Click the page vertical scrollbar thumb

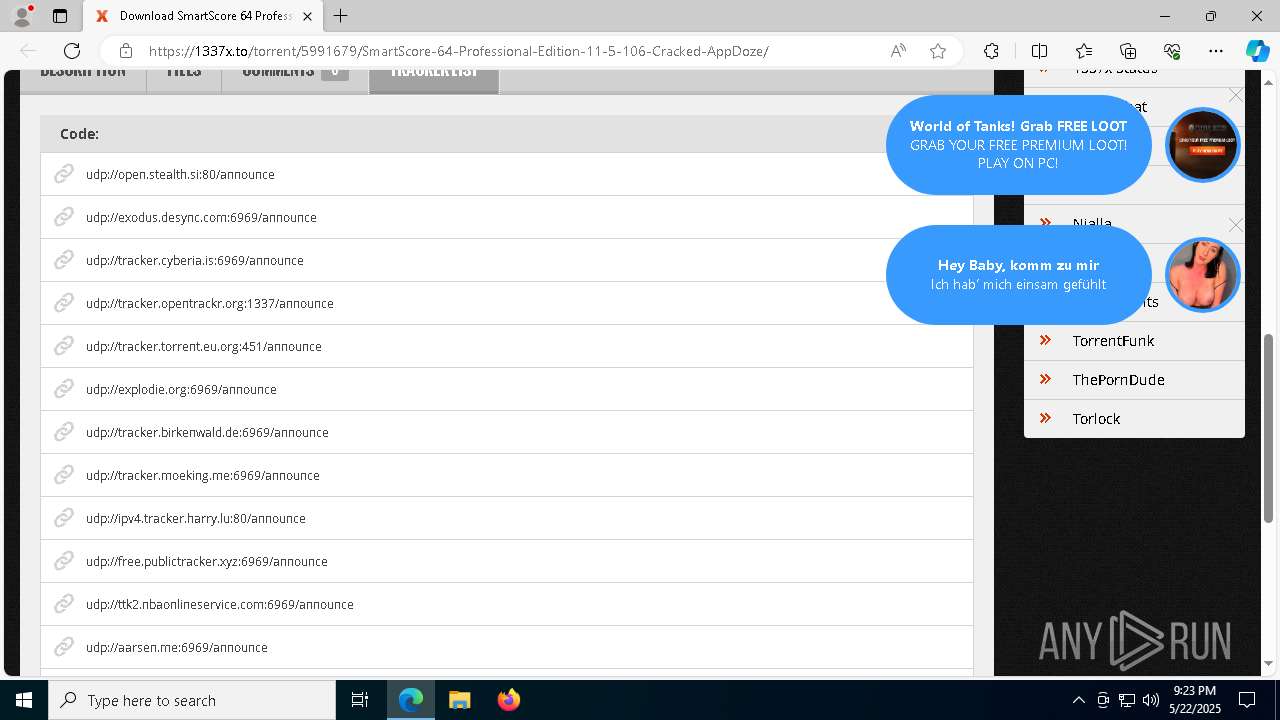pos(1269,428)
